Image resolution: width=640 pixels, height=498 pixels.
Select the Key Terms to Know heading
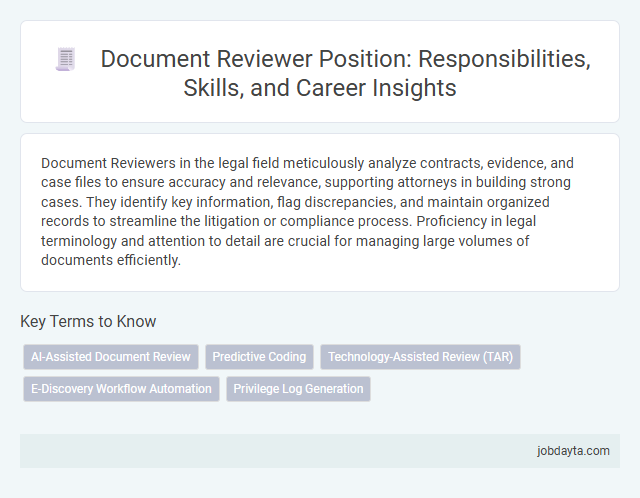[88, 321]
